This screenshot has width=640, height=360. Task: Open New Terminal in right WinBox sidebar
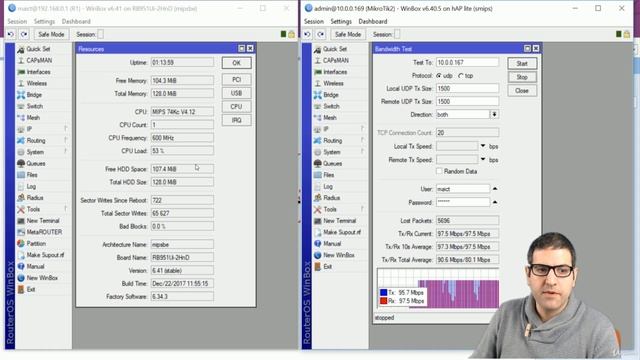[339, 220]
